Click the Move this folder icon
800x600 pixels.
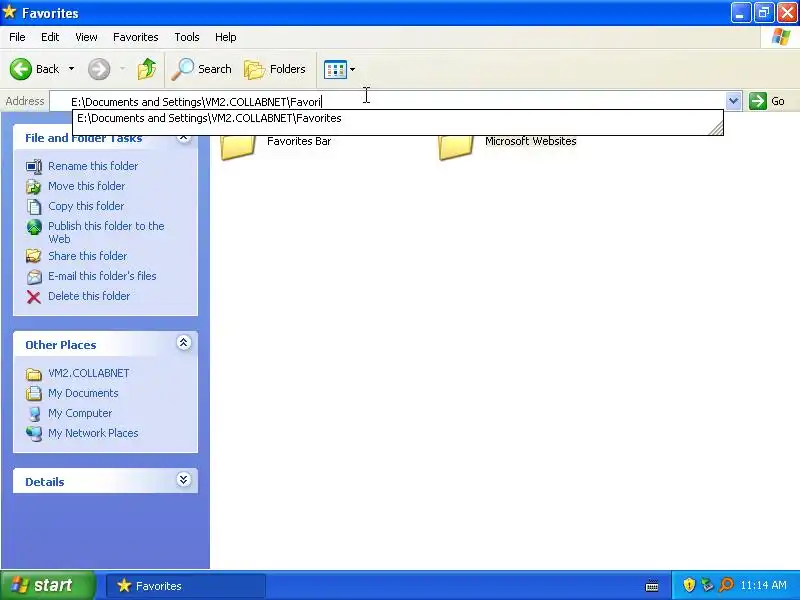point(34,187)
